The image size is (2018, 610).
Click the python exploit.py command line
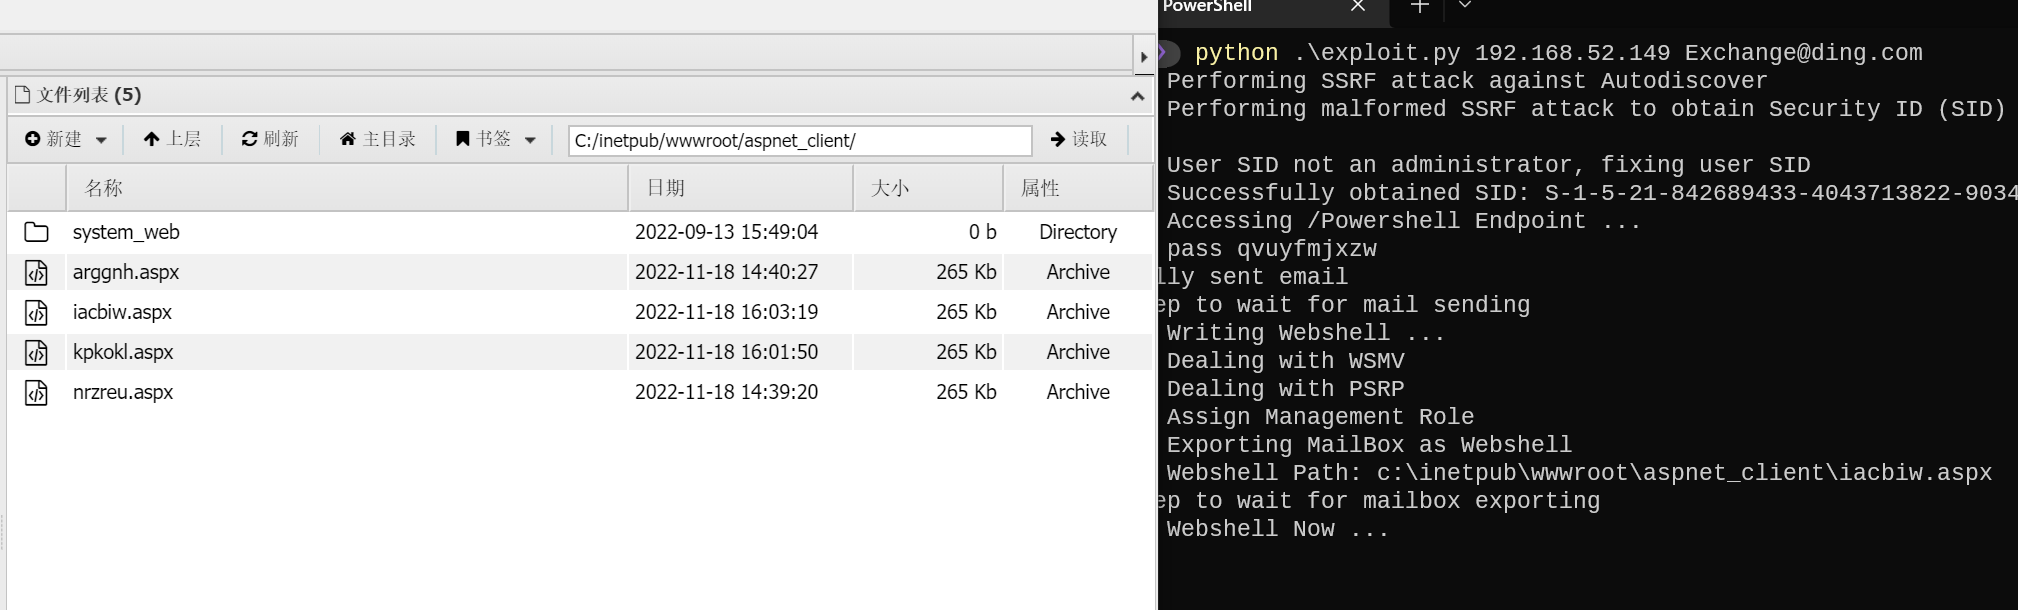point(1558,53)
